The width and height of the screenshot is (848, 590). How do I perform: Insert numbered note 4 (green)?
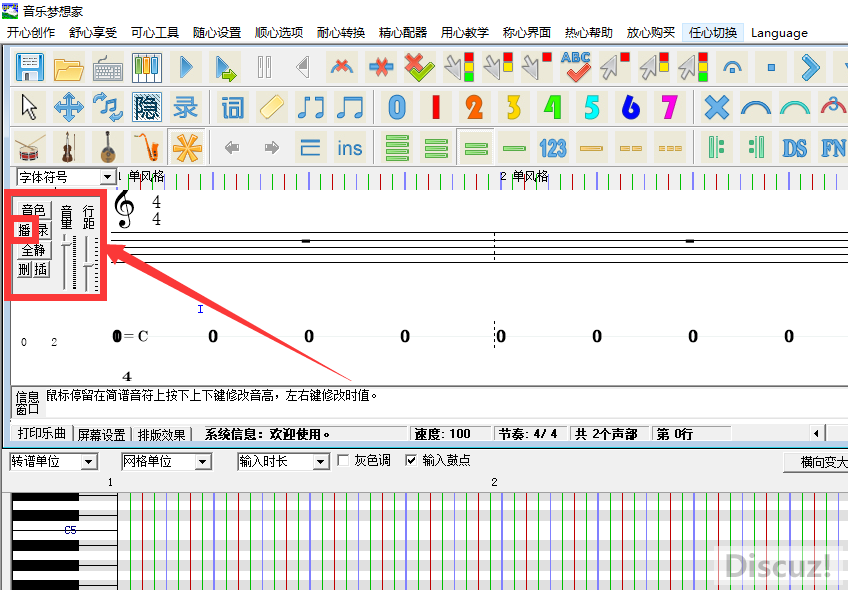click(553, 107)
